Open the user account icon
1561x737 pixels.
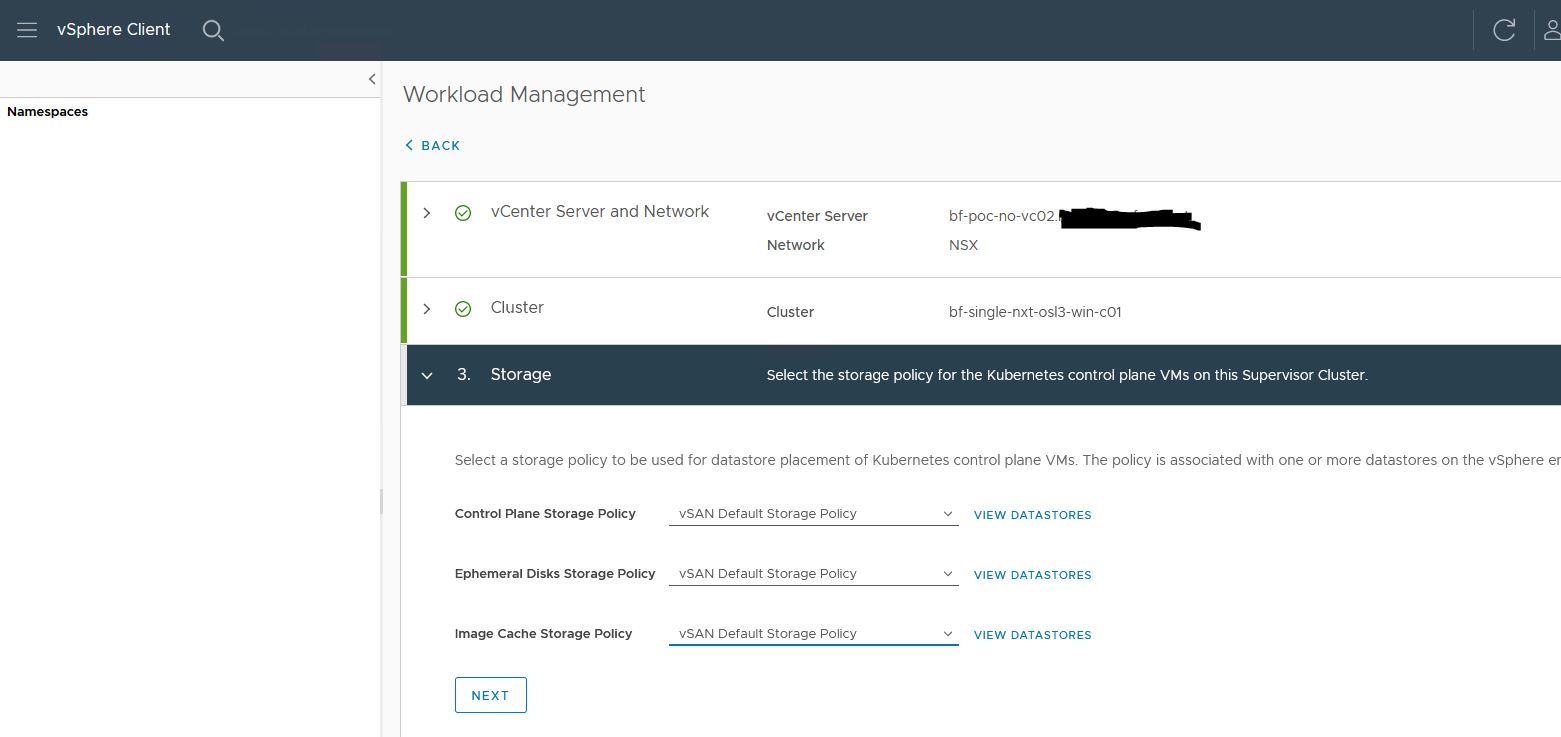click(x=1552, y=30)
